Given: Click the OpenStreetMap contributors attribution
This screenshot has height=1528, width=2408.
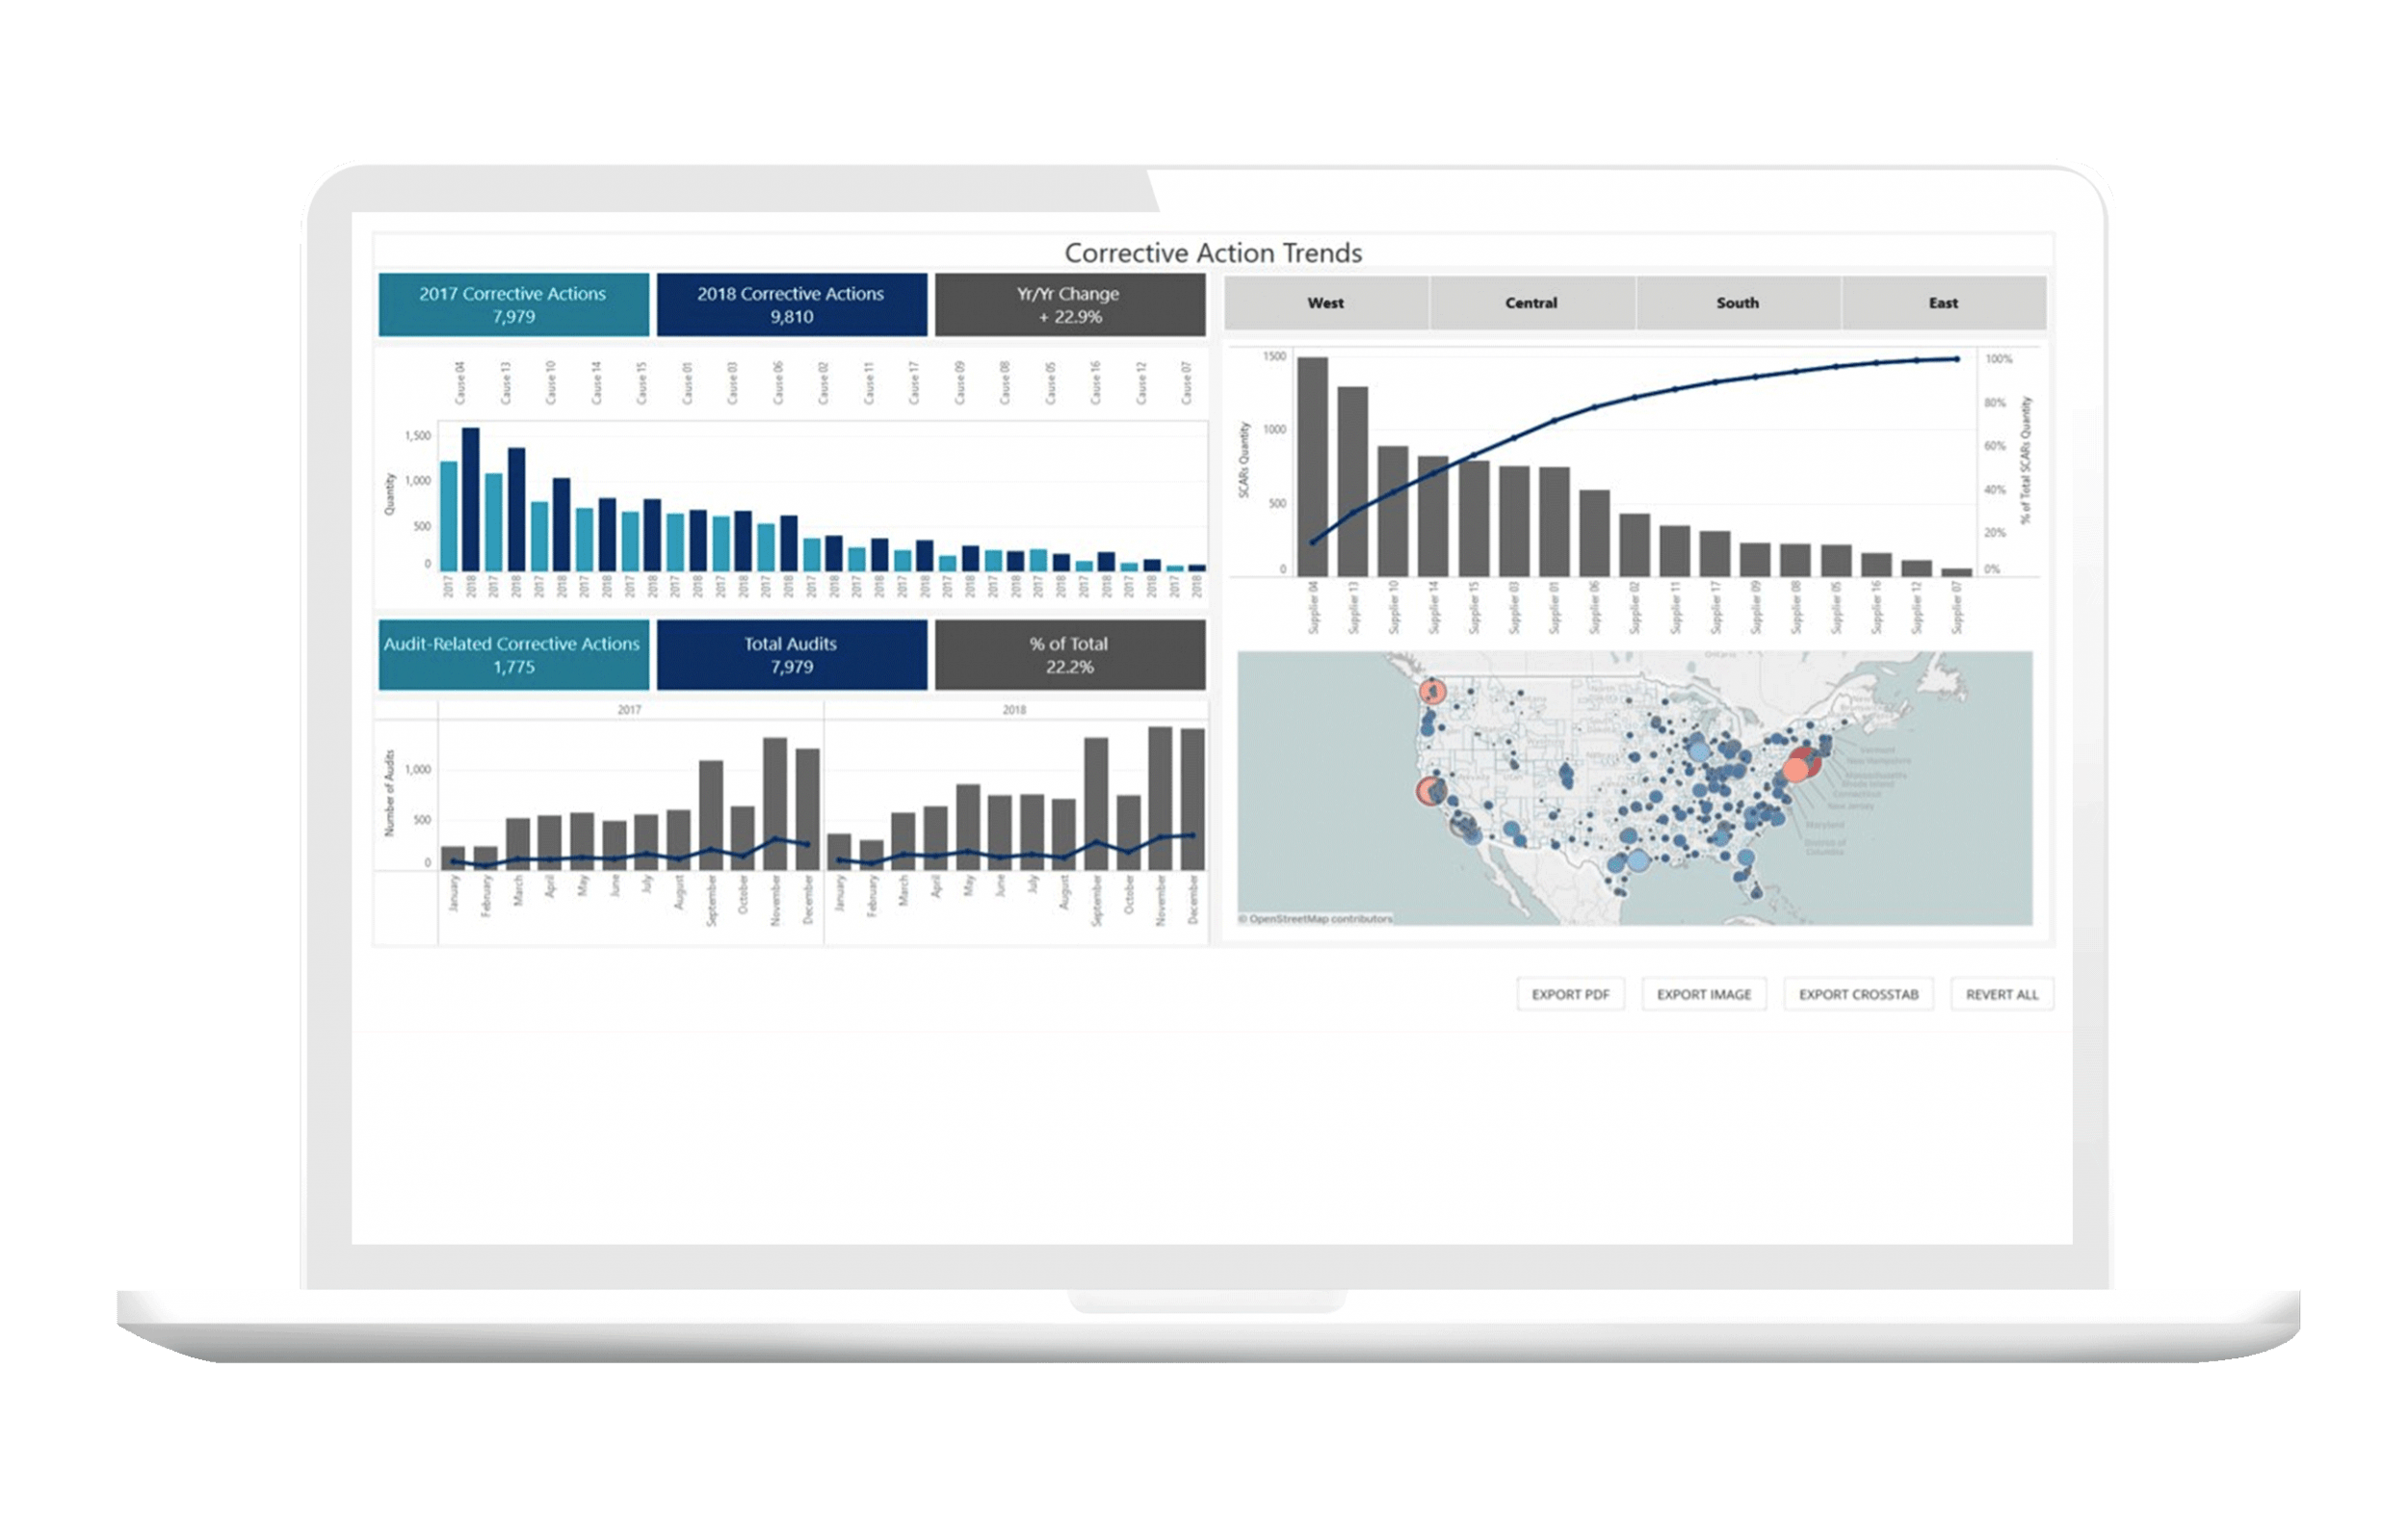Looking at the screenshot, I should pos(1315,919).
